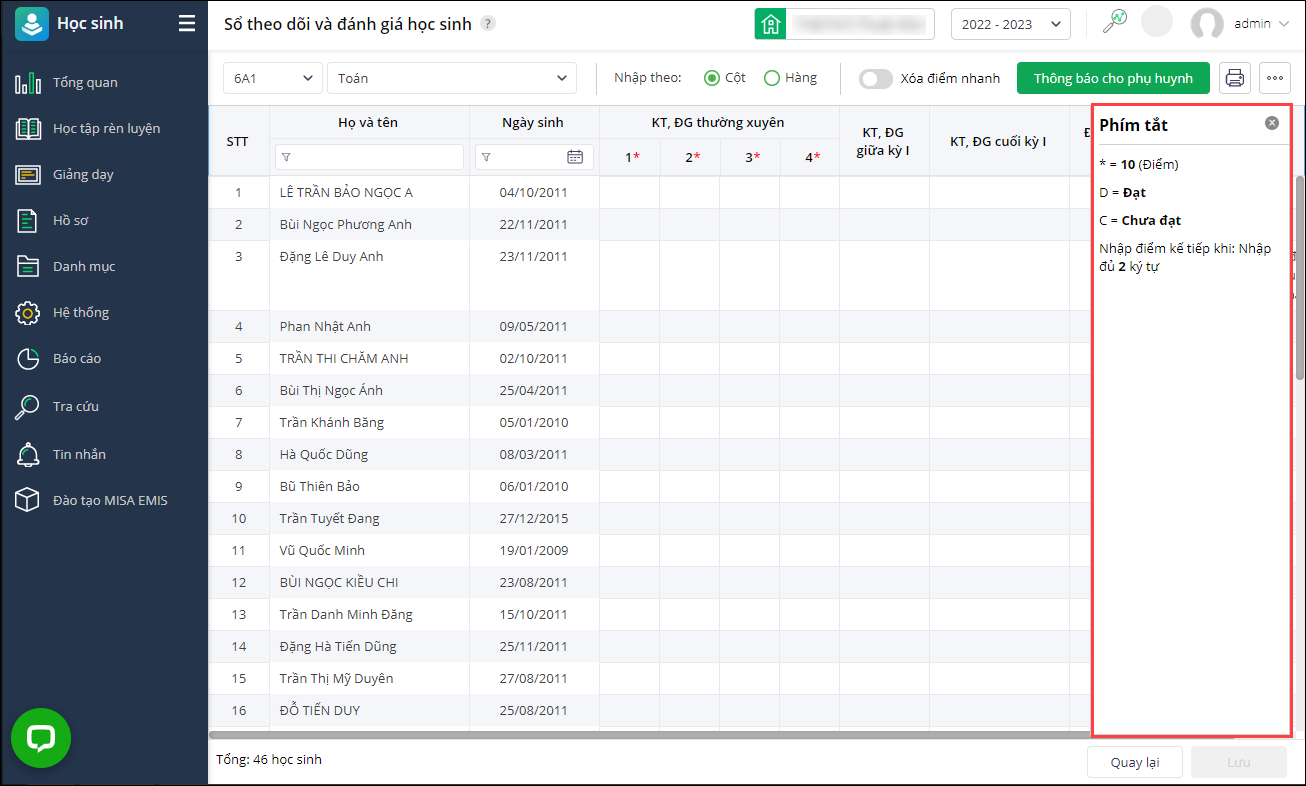Click the STT column header
The width and height of the screenshot is (1306, 786).
point(238,141)
